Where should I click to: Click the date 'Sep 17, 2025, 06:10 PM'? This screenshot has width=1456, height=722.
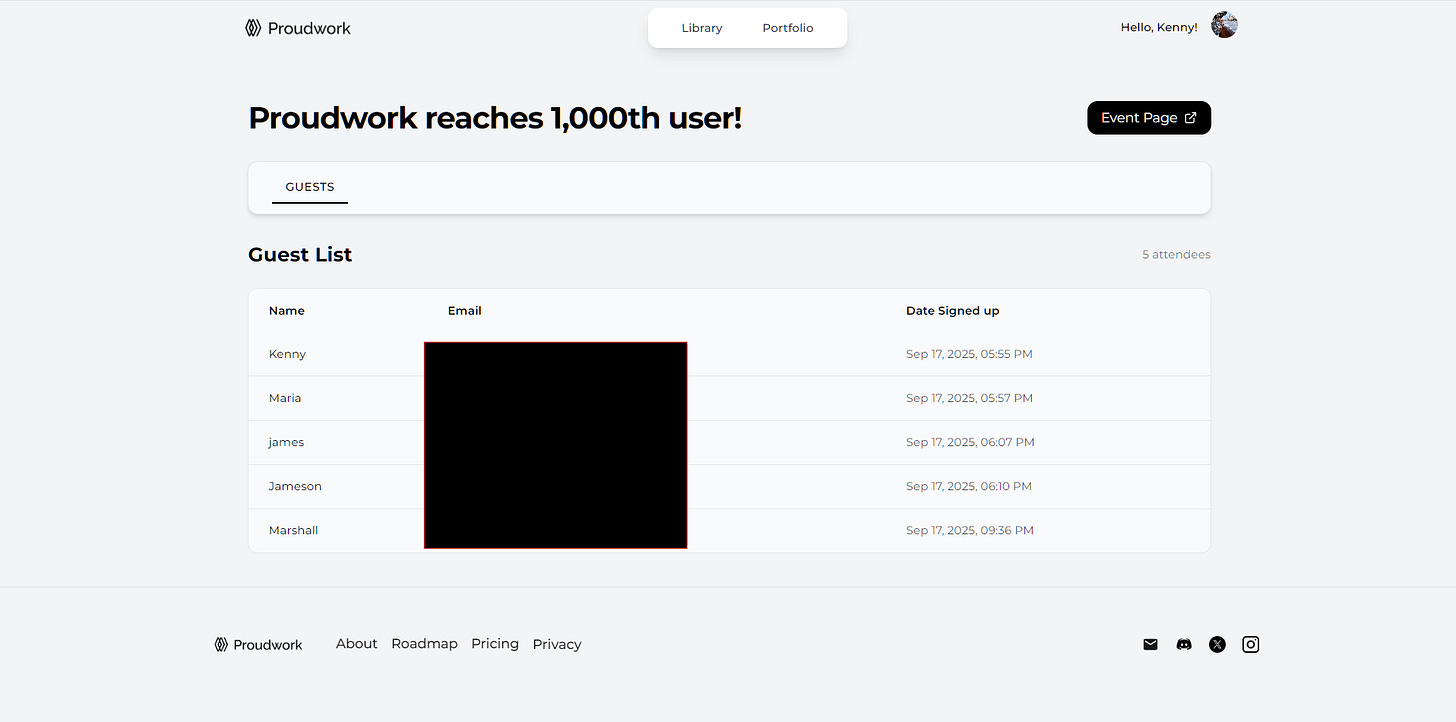pyautogui.click(x=969, y=486)
